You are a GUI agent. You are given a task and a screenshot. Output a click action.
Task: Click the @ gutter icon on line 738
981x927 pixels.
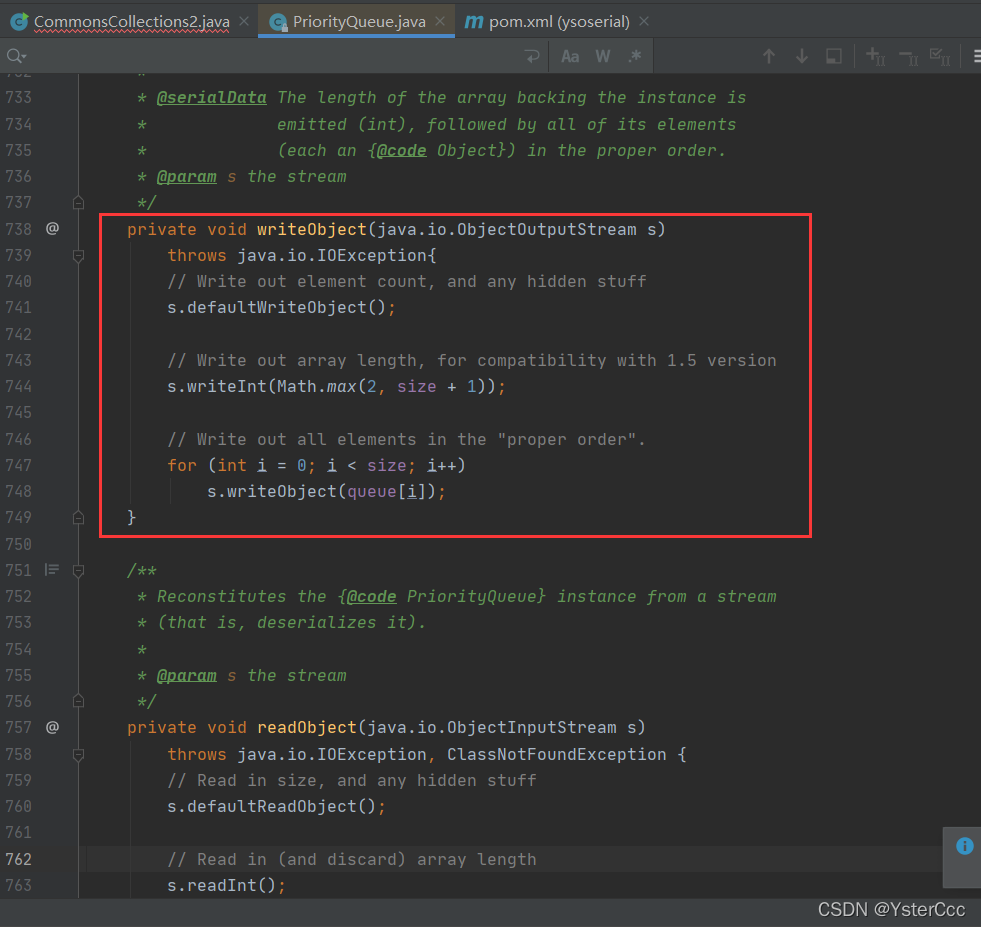[53, 229]
